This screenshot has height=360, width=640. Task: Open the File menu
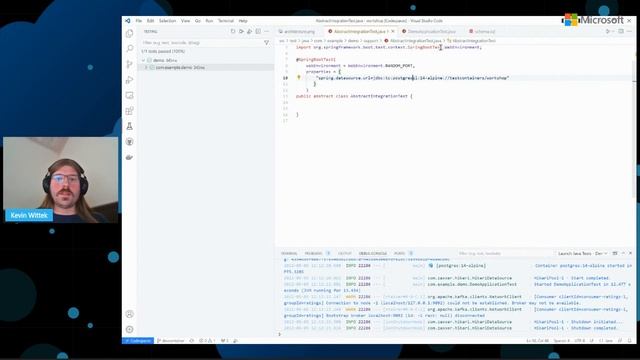pos(139,20)
